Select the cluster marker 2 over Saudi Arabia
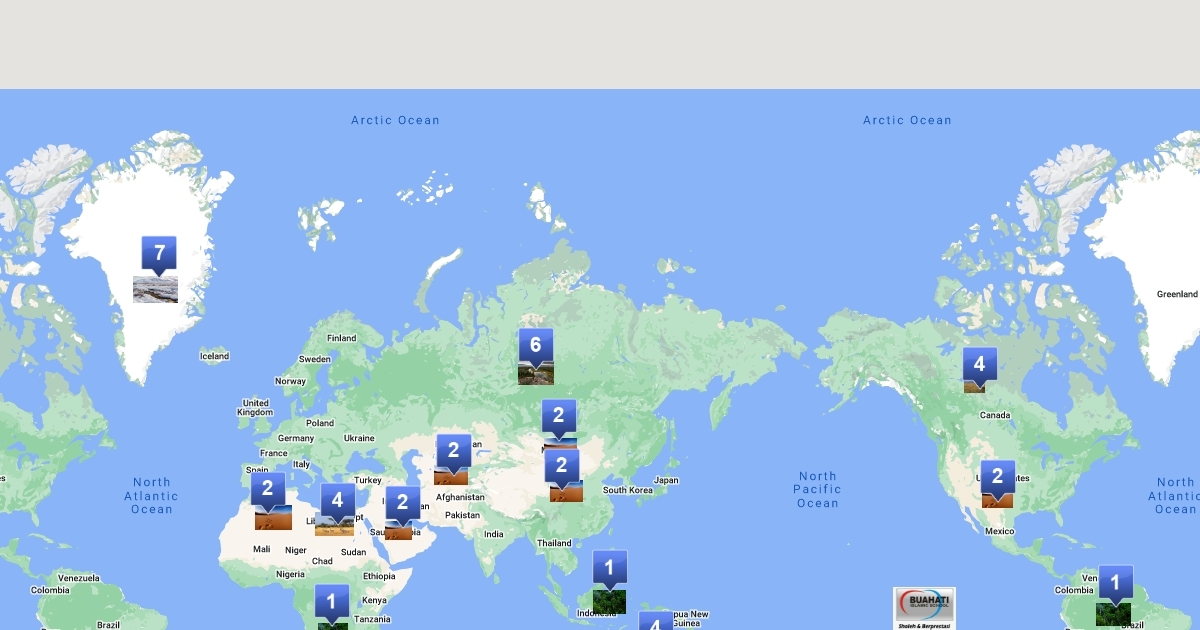 click(402, 503)
